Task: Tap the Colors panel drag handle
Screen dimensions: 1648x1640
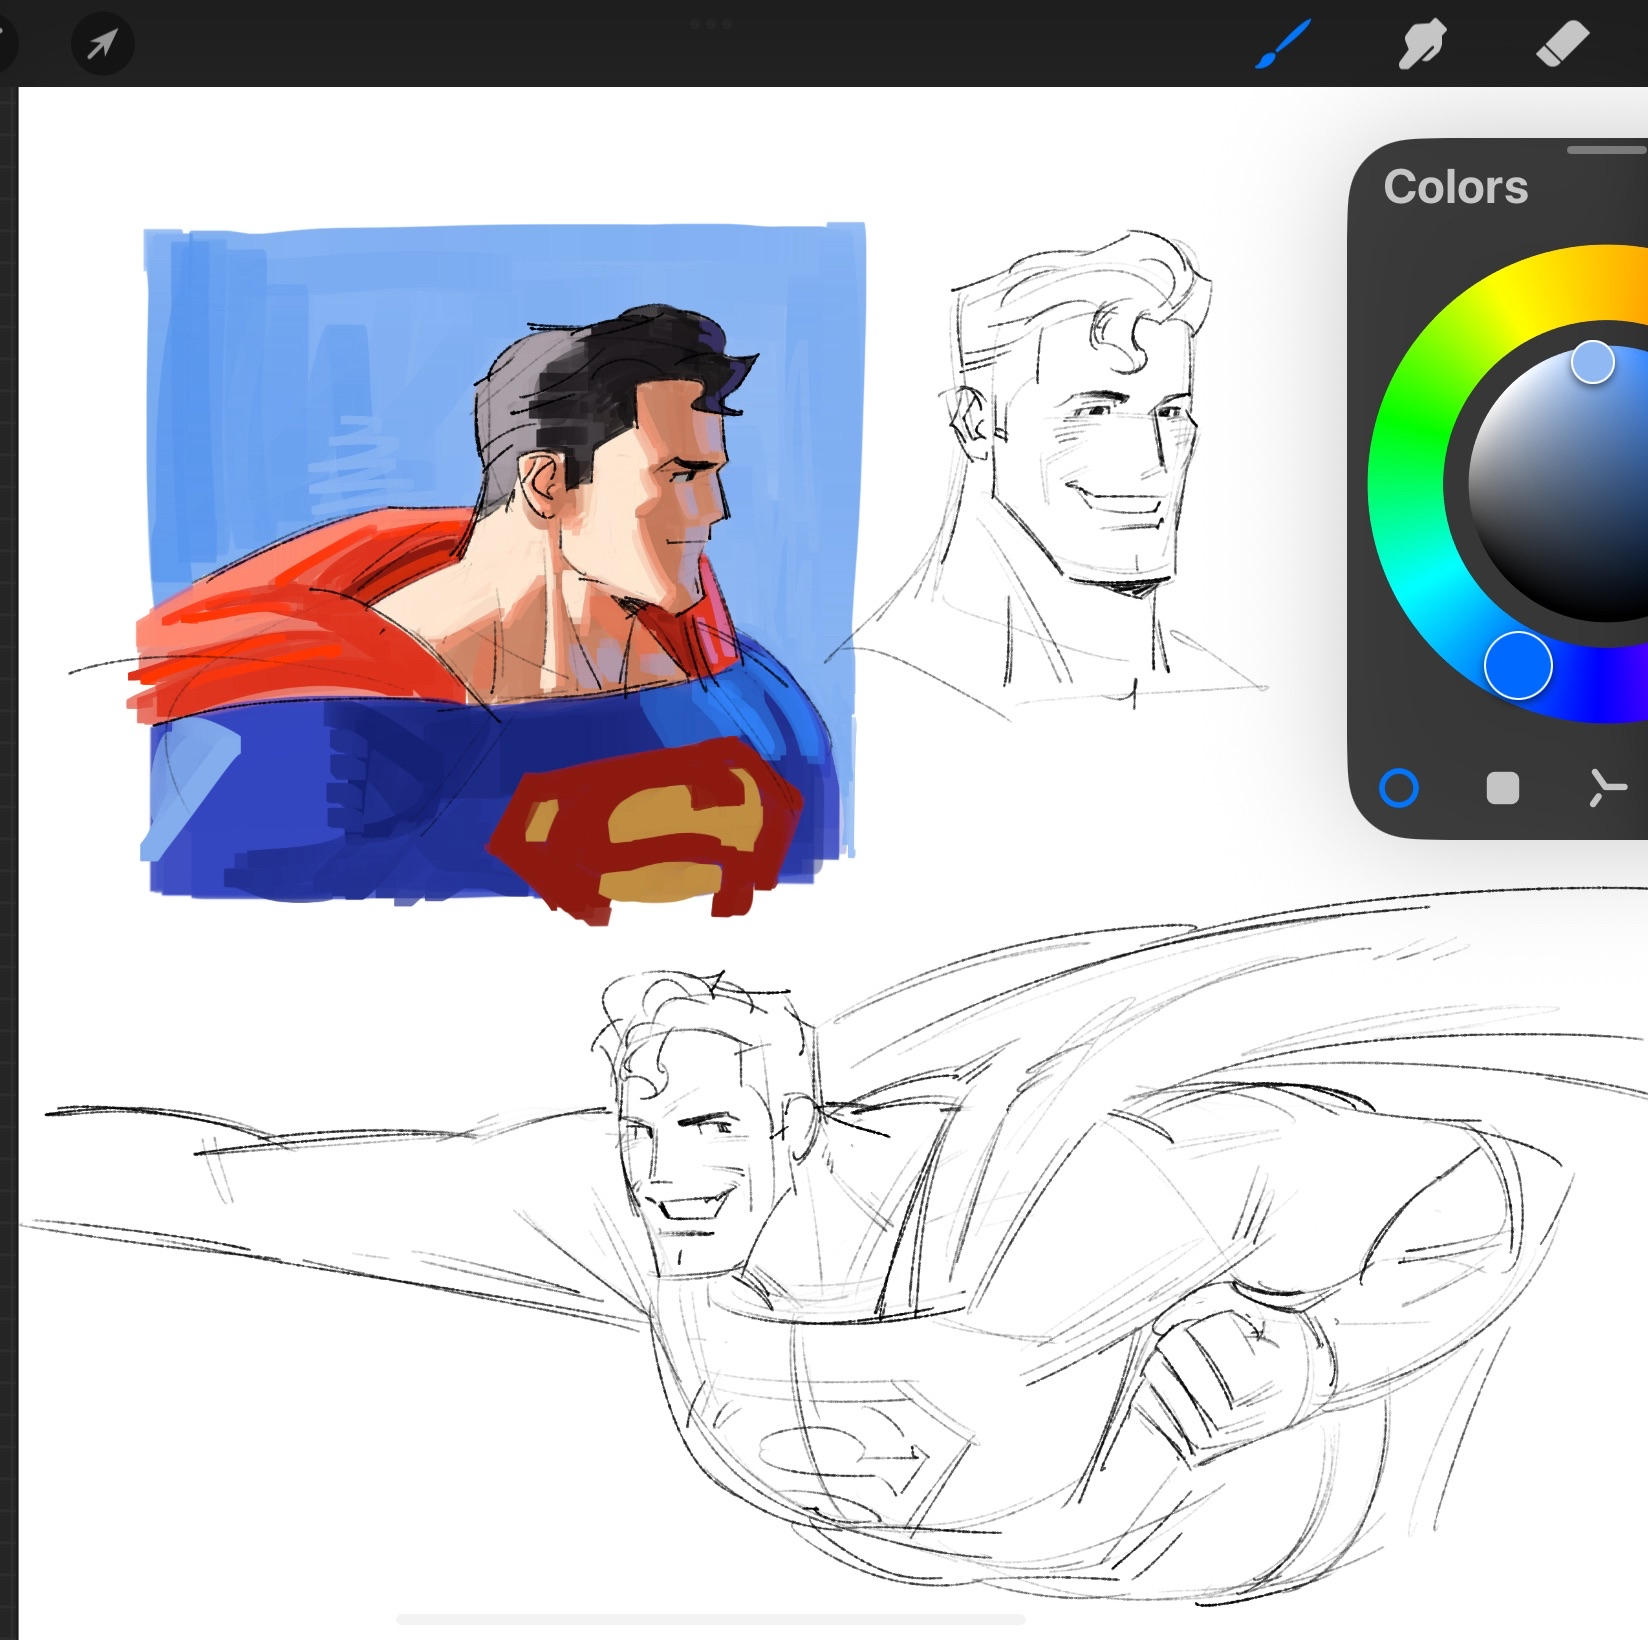Action: pos(1606,150)
